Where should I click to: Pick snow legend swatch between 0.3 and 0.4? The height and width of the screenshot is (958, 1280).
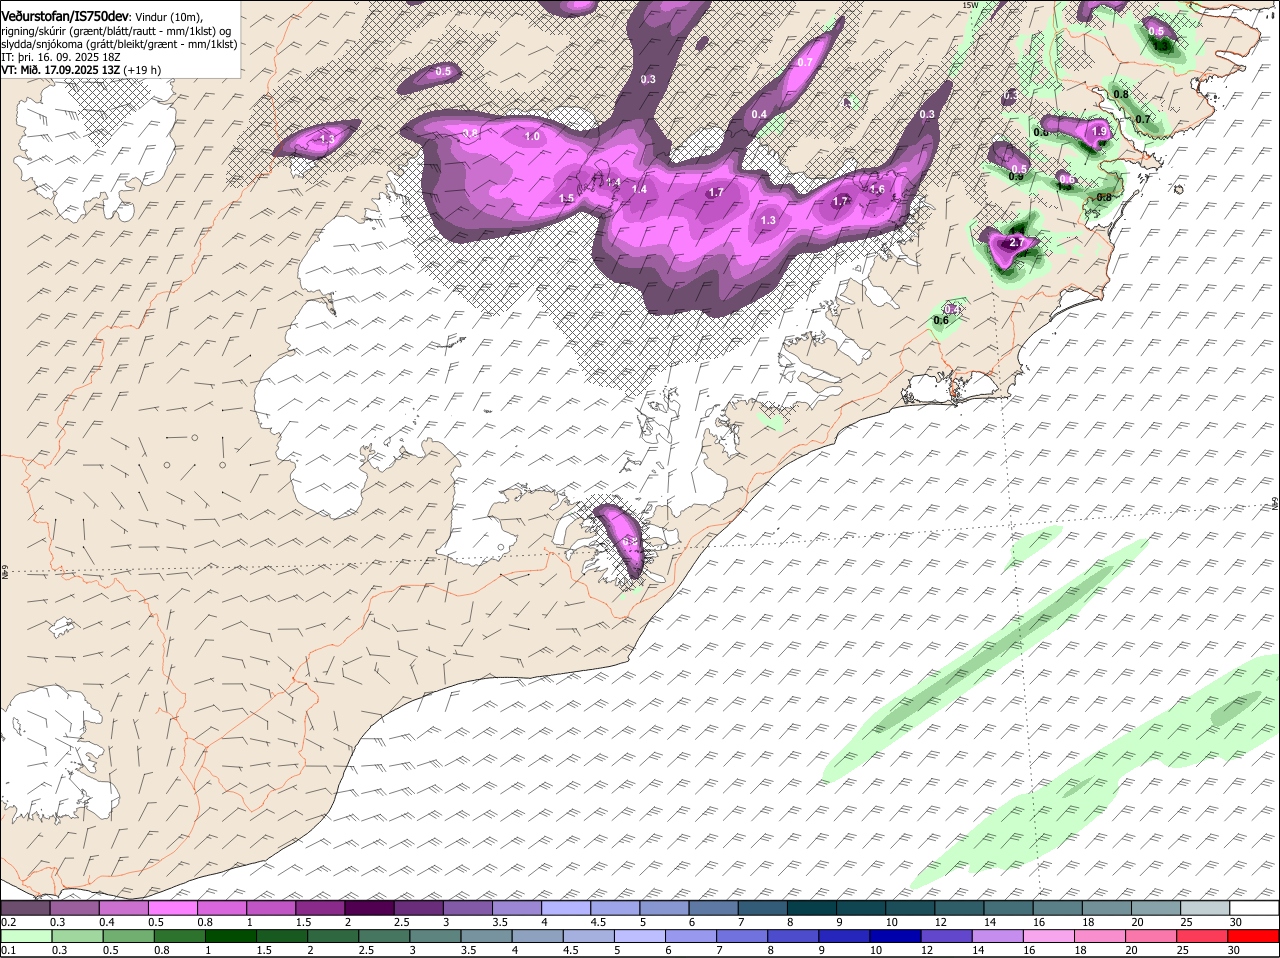coord(74,908)
